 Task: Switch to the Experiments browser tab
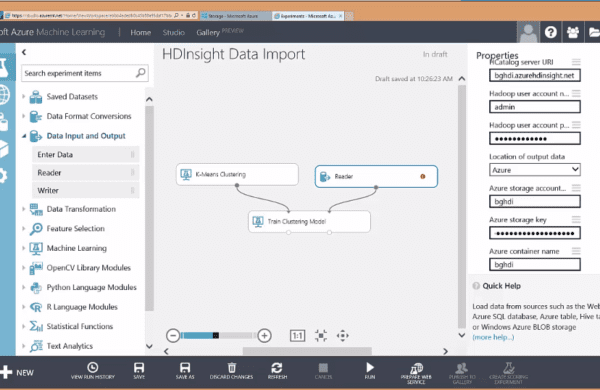click(308, 16)
